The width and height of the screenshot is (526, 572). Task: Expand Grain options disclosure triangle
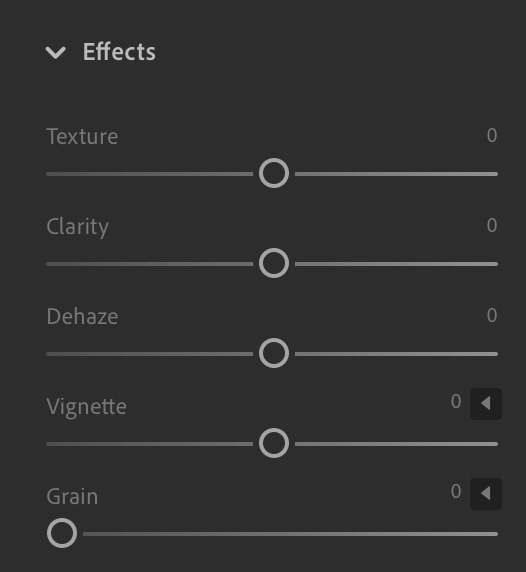(x=486, y=494)
